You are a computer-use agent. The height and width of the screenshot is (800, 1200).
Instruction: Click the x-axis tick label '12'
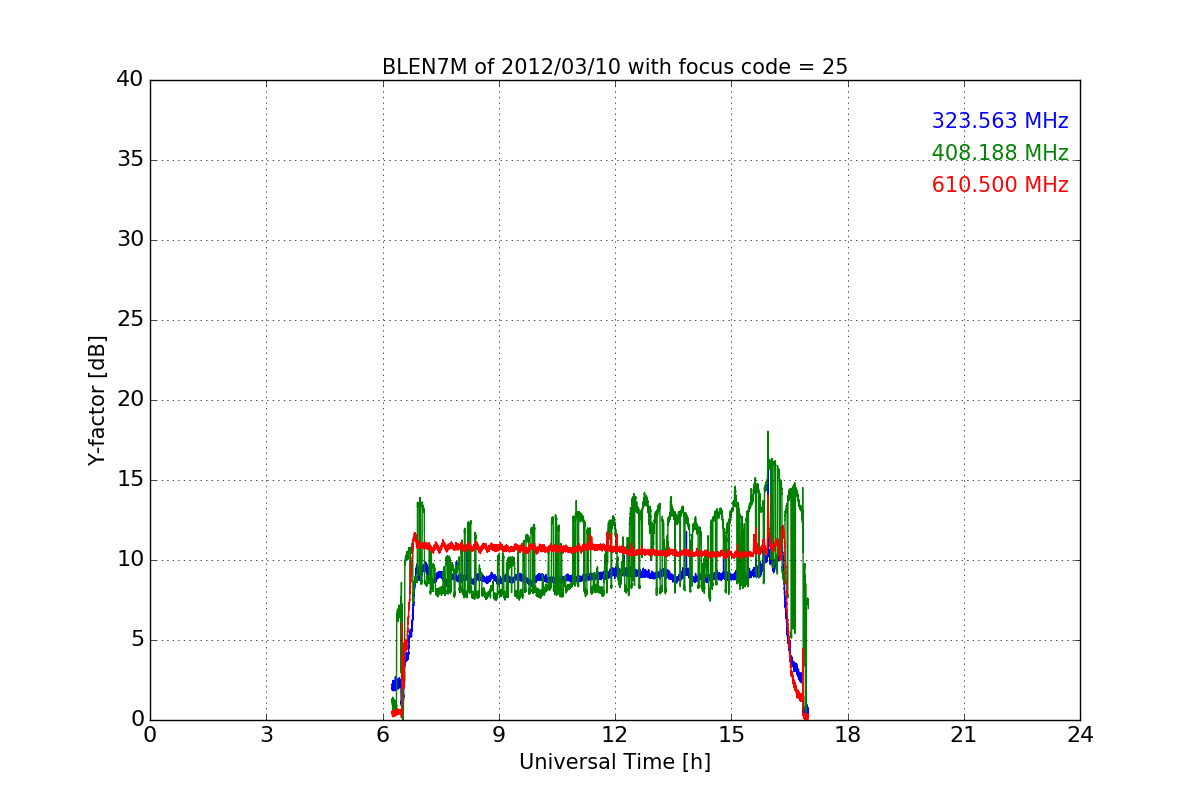coord(615,735)
